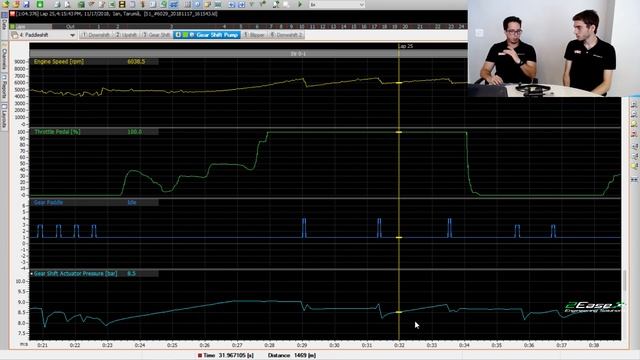The height and width of the screenshot is (360, 640).
Task: Click the Gear Shift Actuator Pressure [bar] label
Action: tap(76, 273)
